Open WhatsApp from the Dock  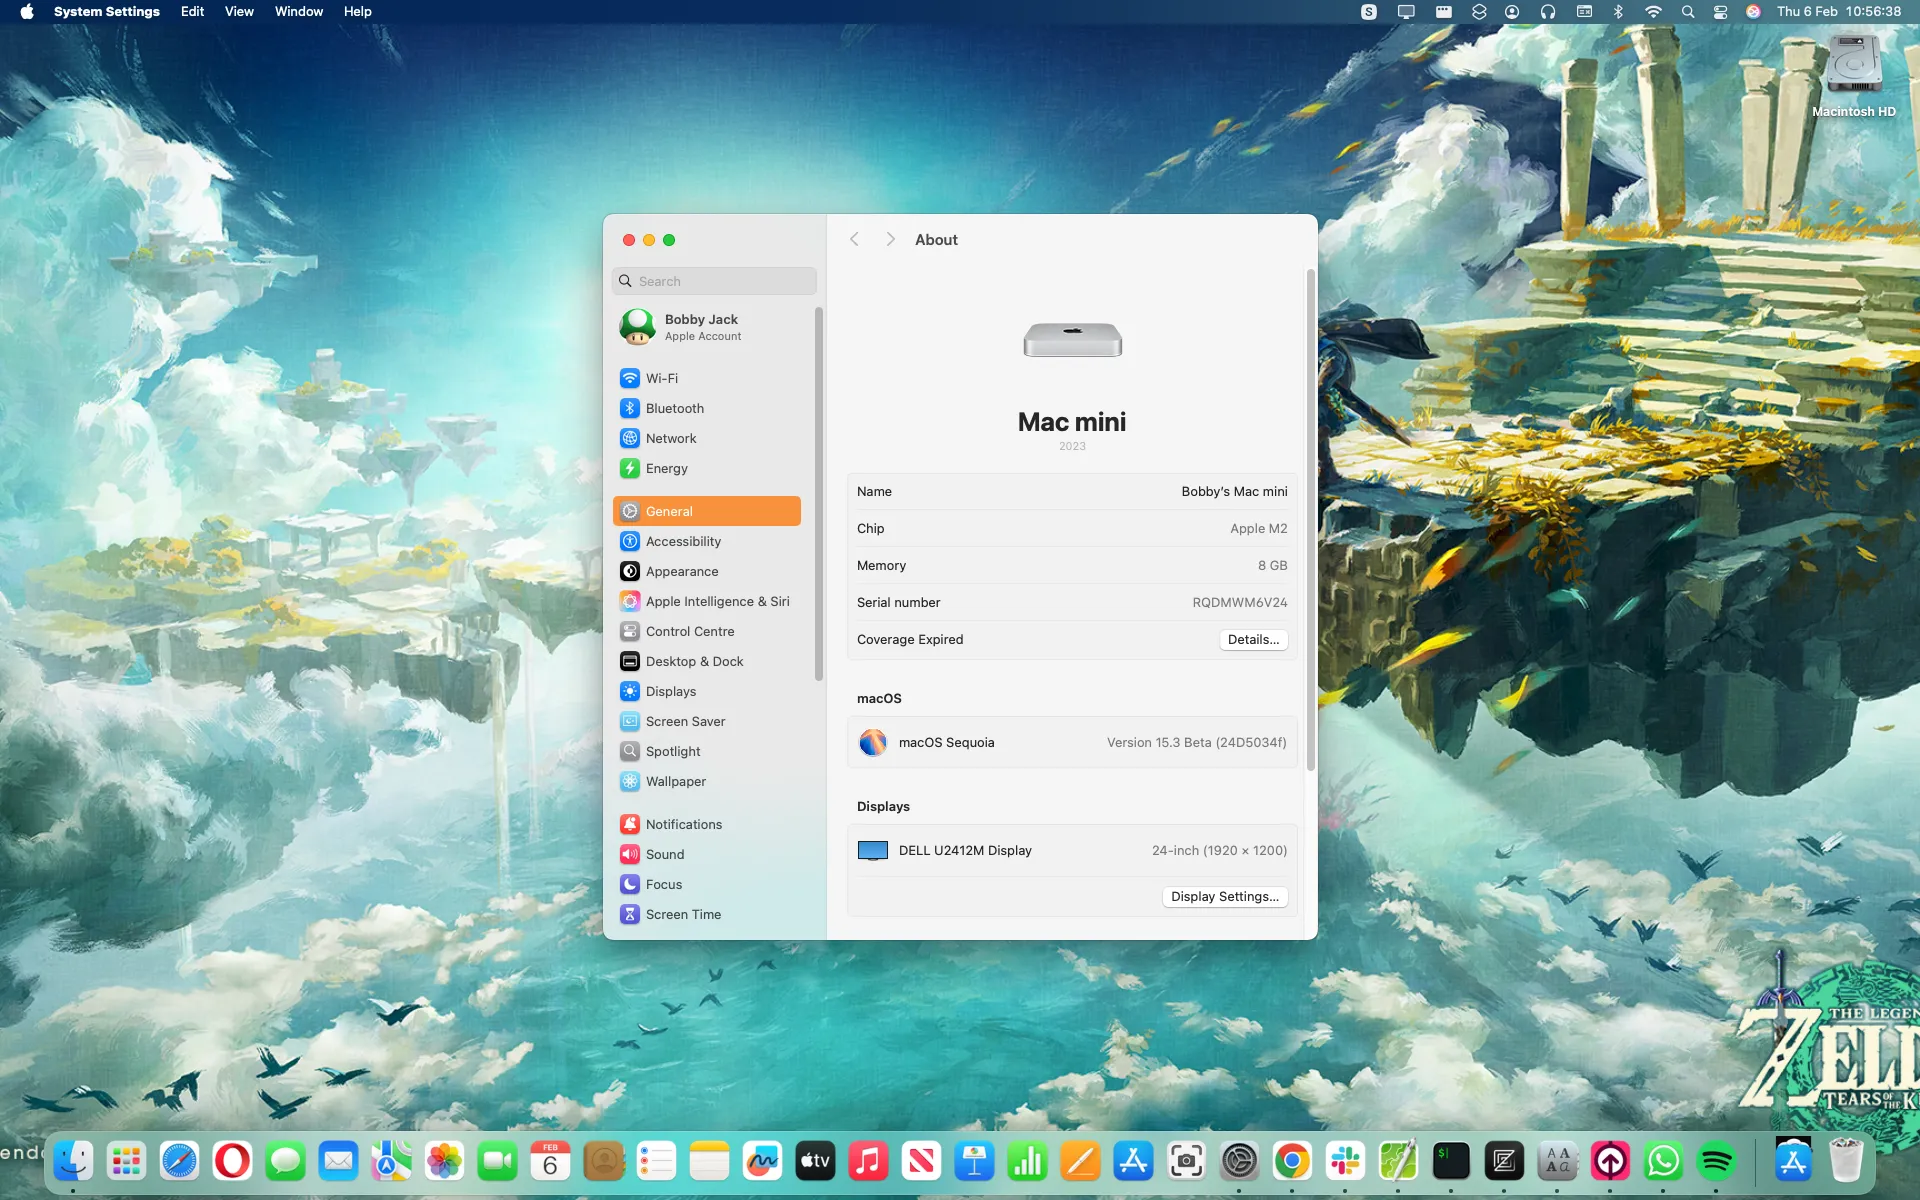(x=1664, y=1161)
